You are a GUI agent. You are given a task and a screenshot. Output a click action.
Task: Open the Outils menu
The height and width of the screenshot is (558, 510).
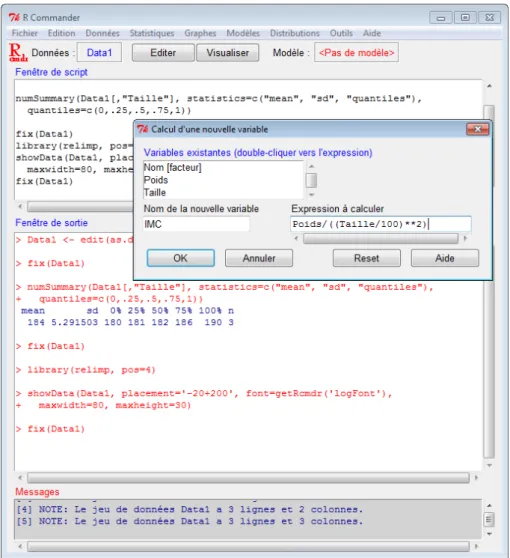tap(341, 33)
